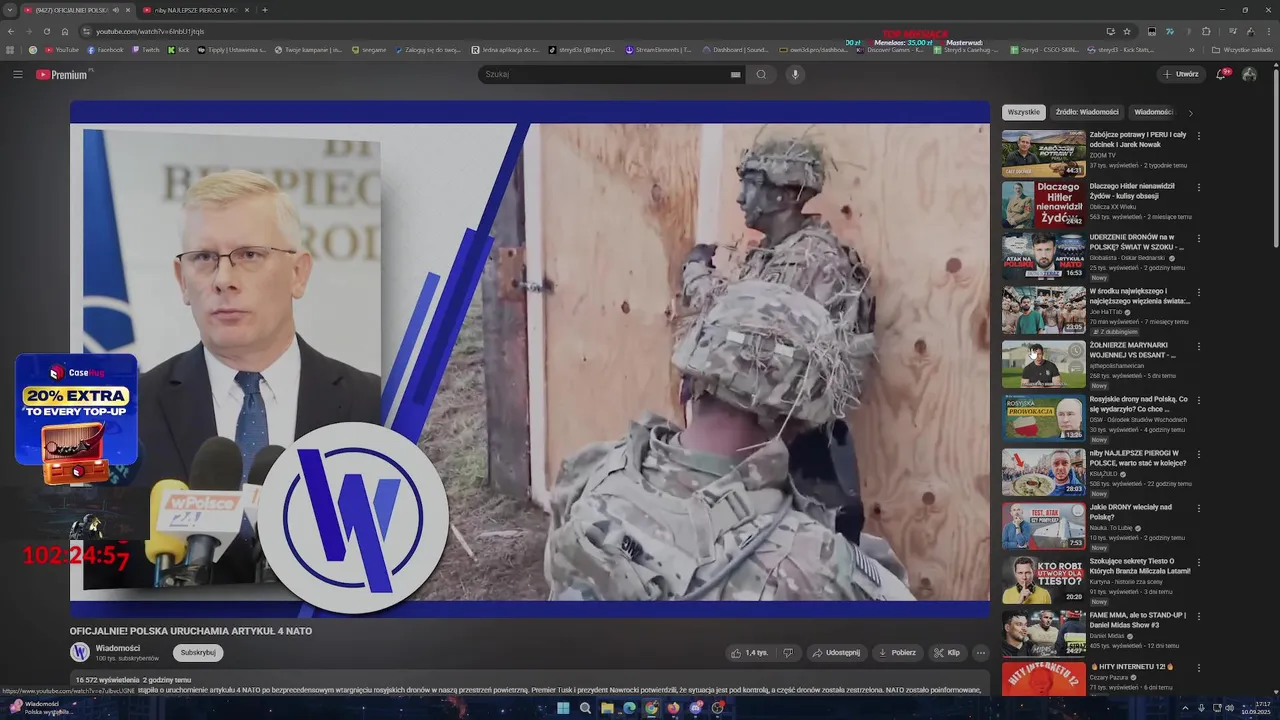The width and height of the screenshot is (1280, 720).
Task: Dislike the video with thumbs-down
Action: tap(788, 653)
